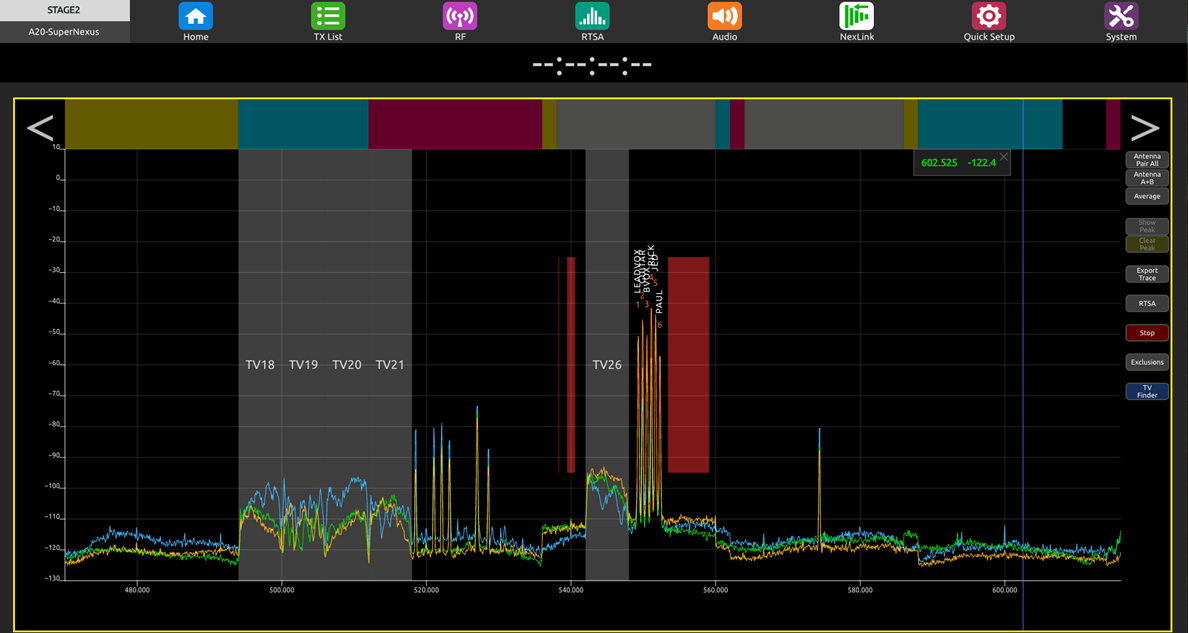The height and width of the screenshot is (633, 1188).
Task: Open the System tools icon
Action: (1121, 17)
